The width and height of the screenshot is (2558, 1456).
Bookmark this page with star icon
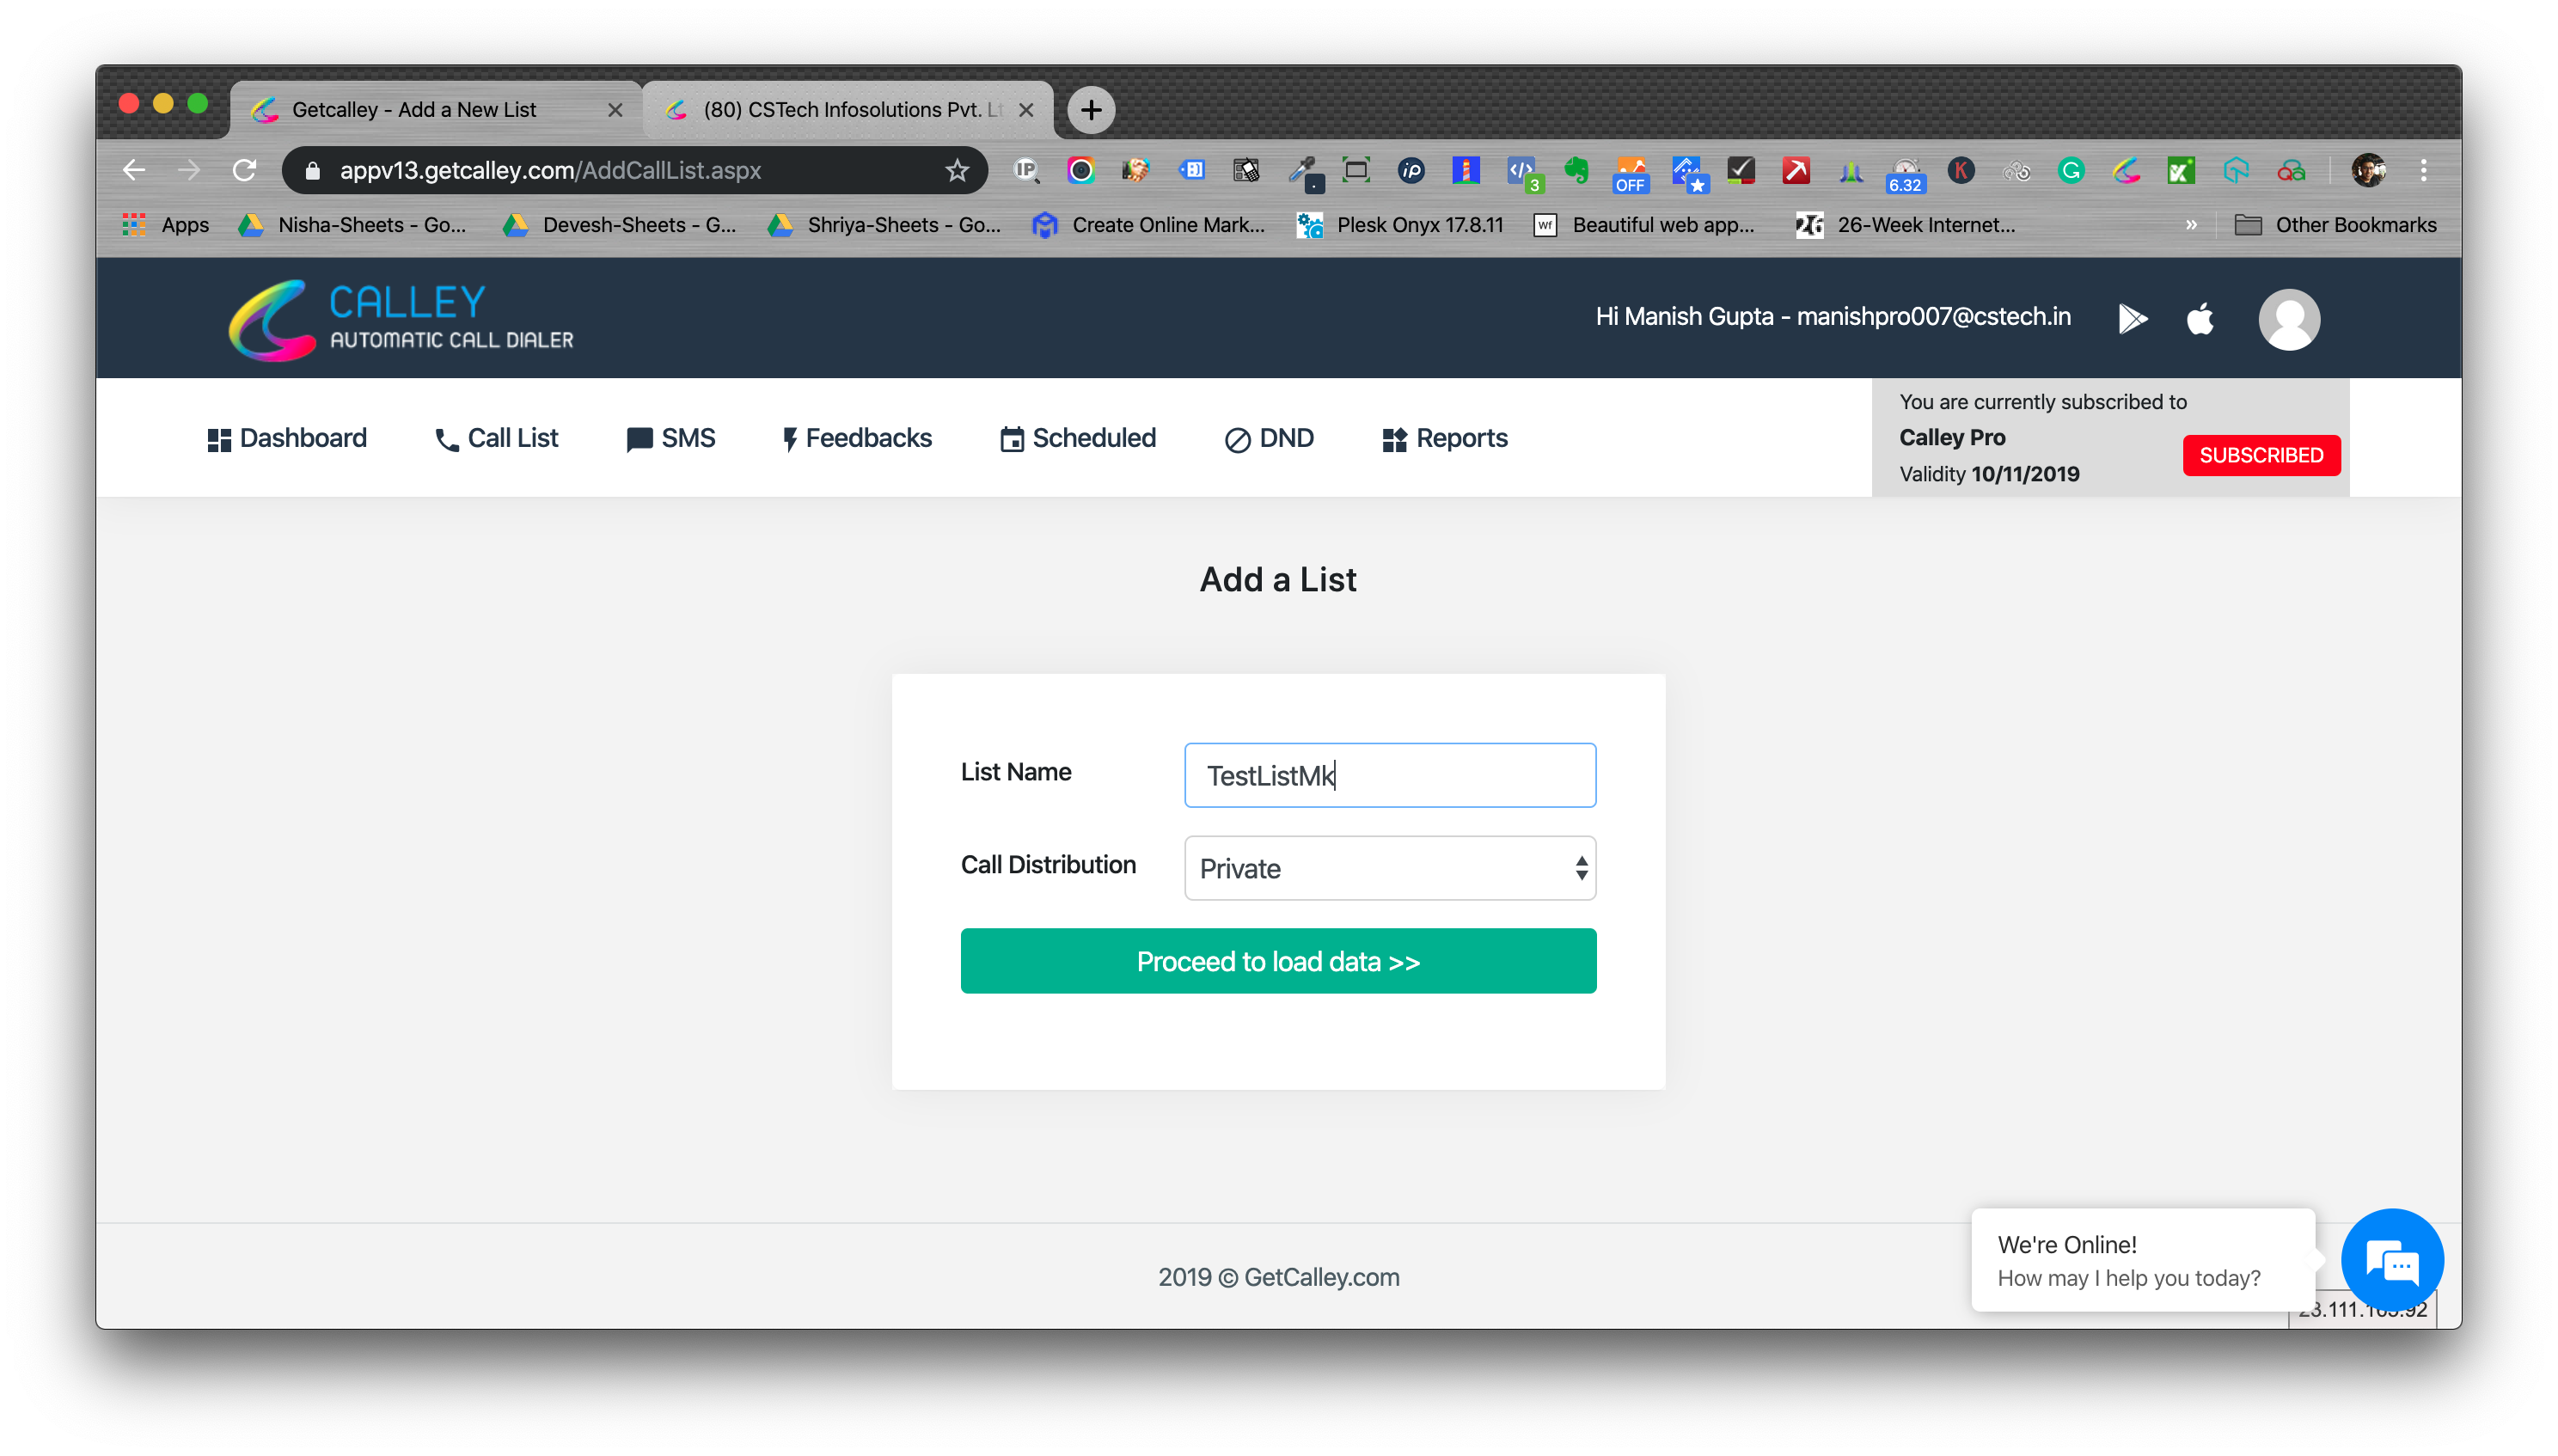[x=957, y=170]
